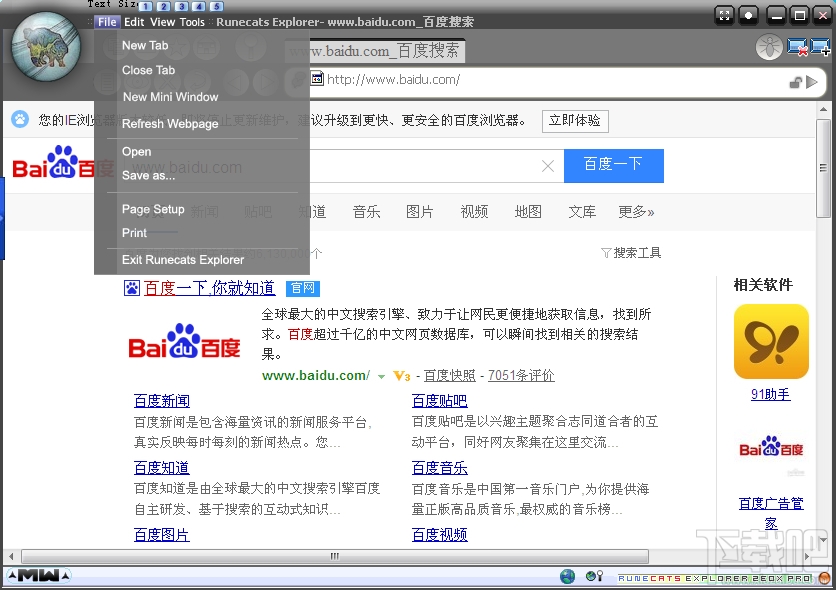Switch to 地图 search category
Viewport: 836px width, 590px height.
click(528, 212)
